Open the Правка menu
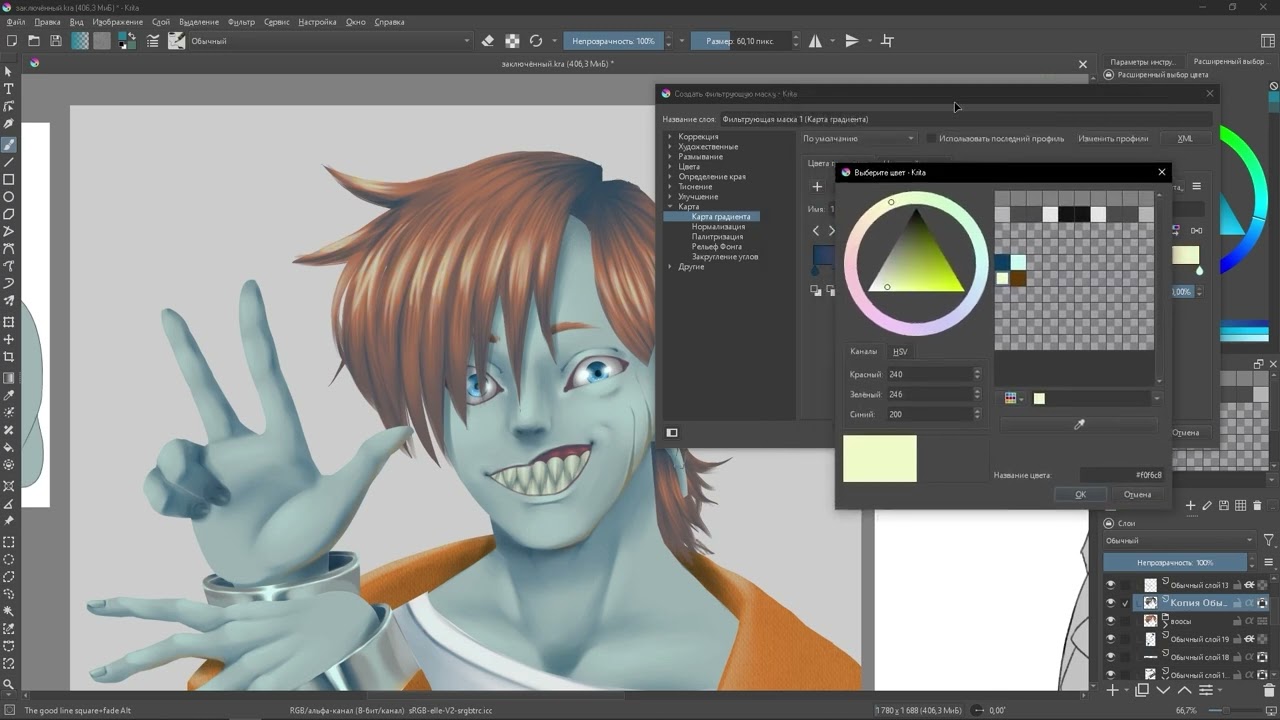The width and height of the screenshot is (1280, 720). [x=47, y=22]
